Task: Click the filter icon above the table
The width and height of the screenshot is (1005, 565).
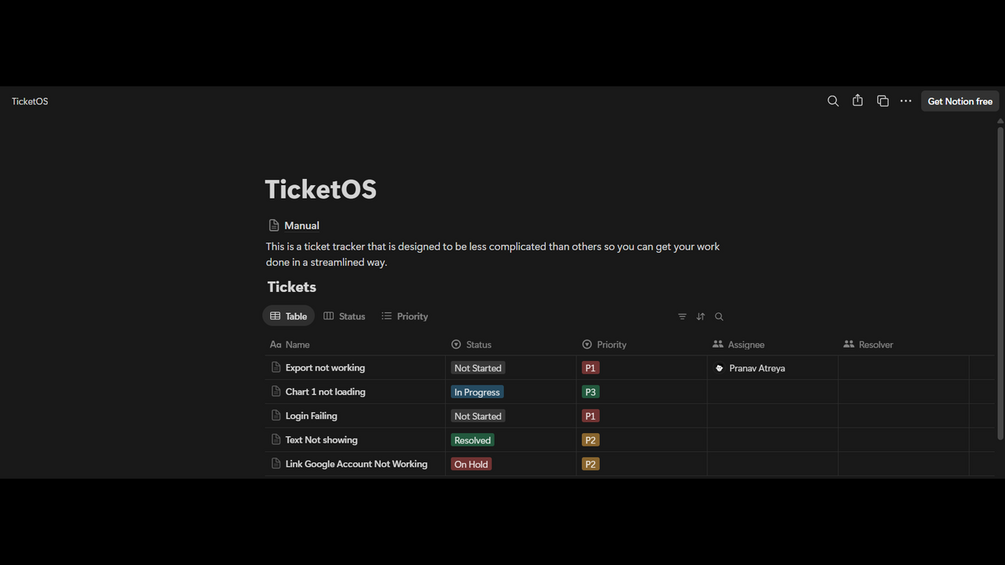Action: 682,317
